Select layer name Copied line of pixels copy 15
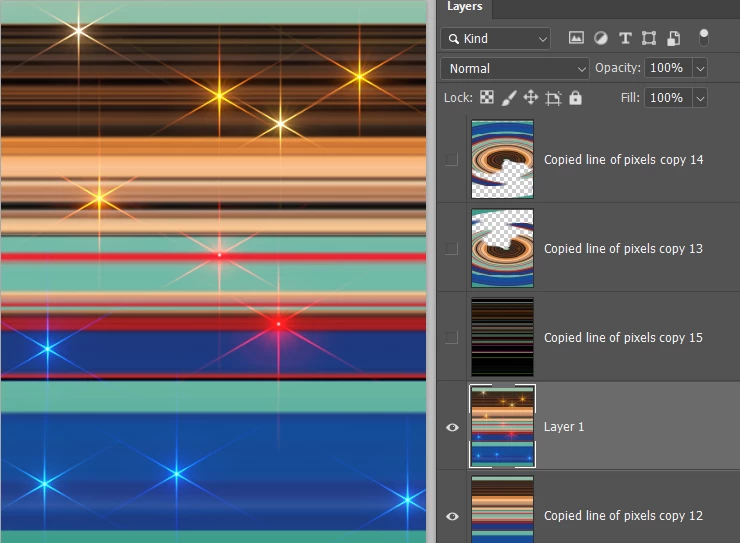 623,337
